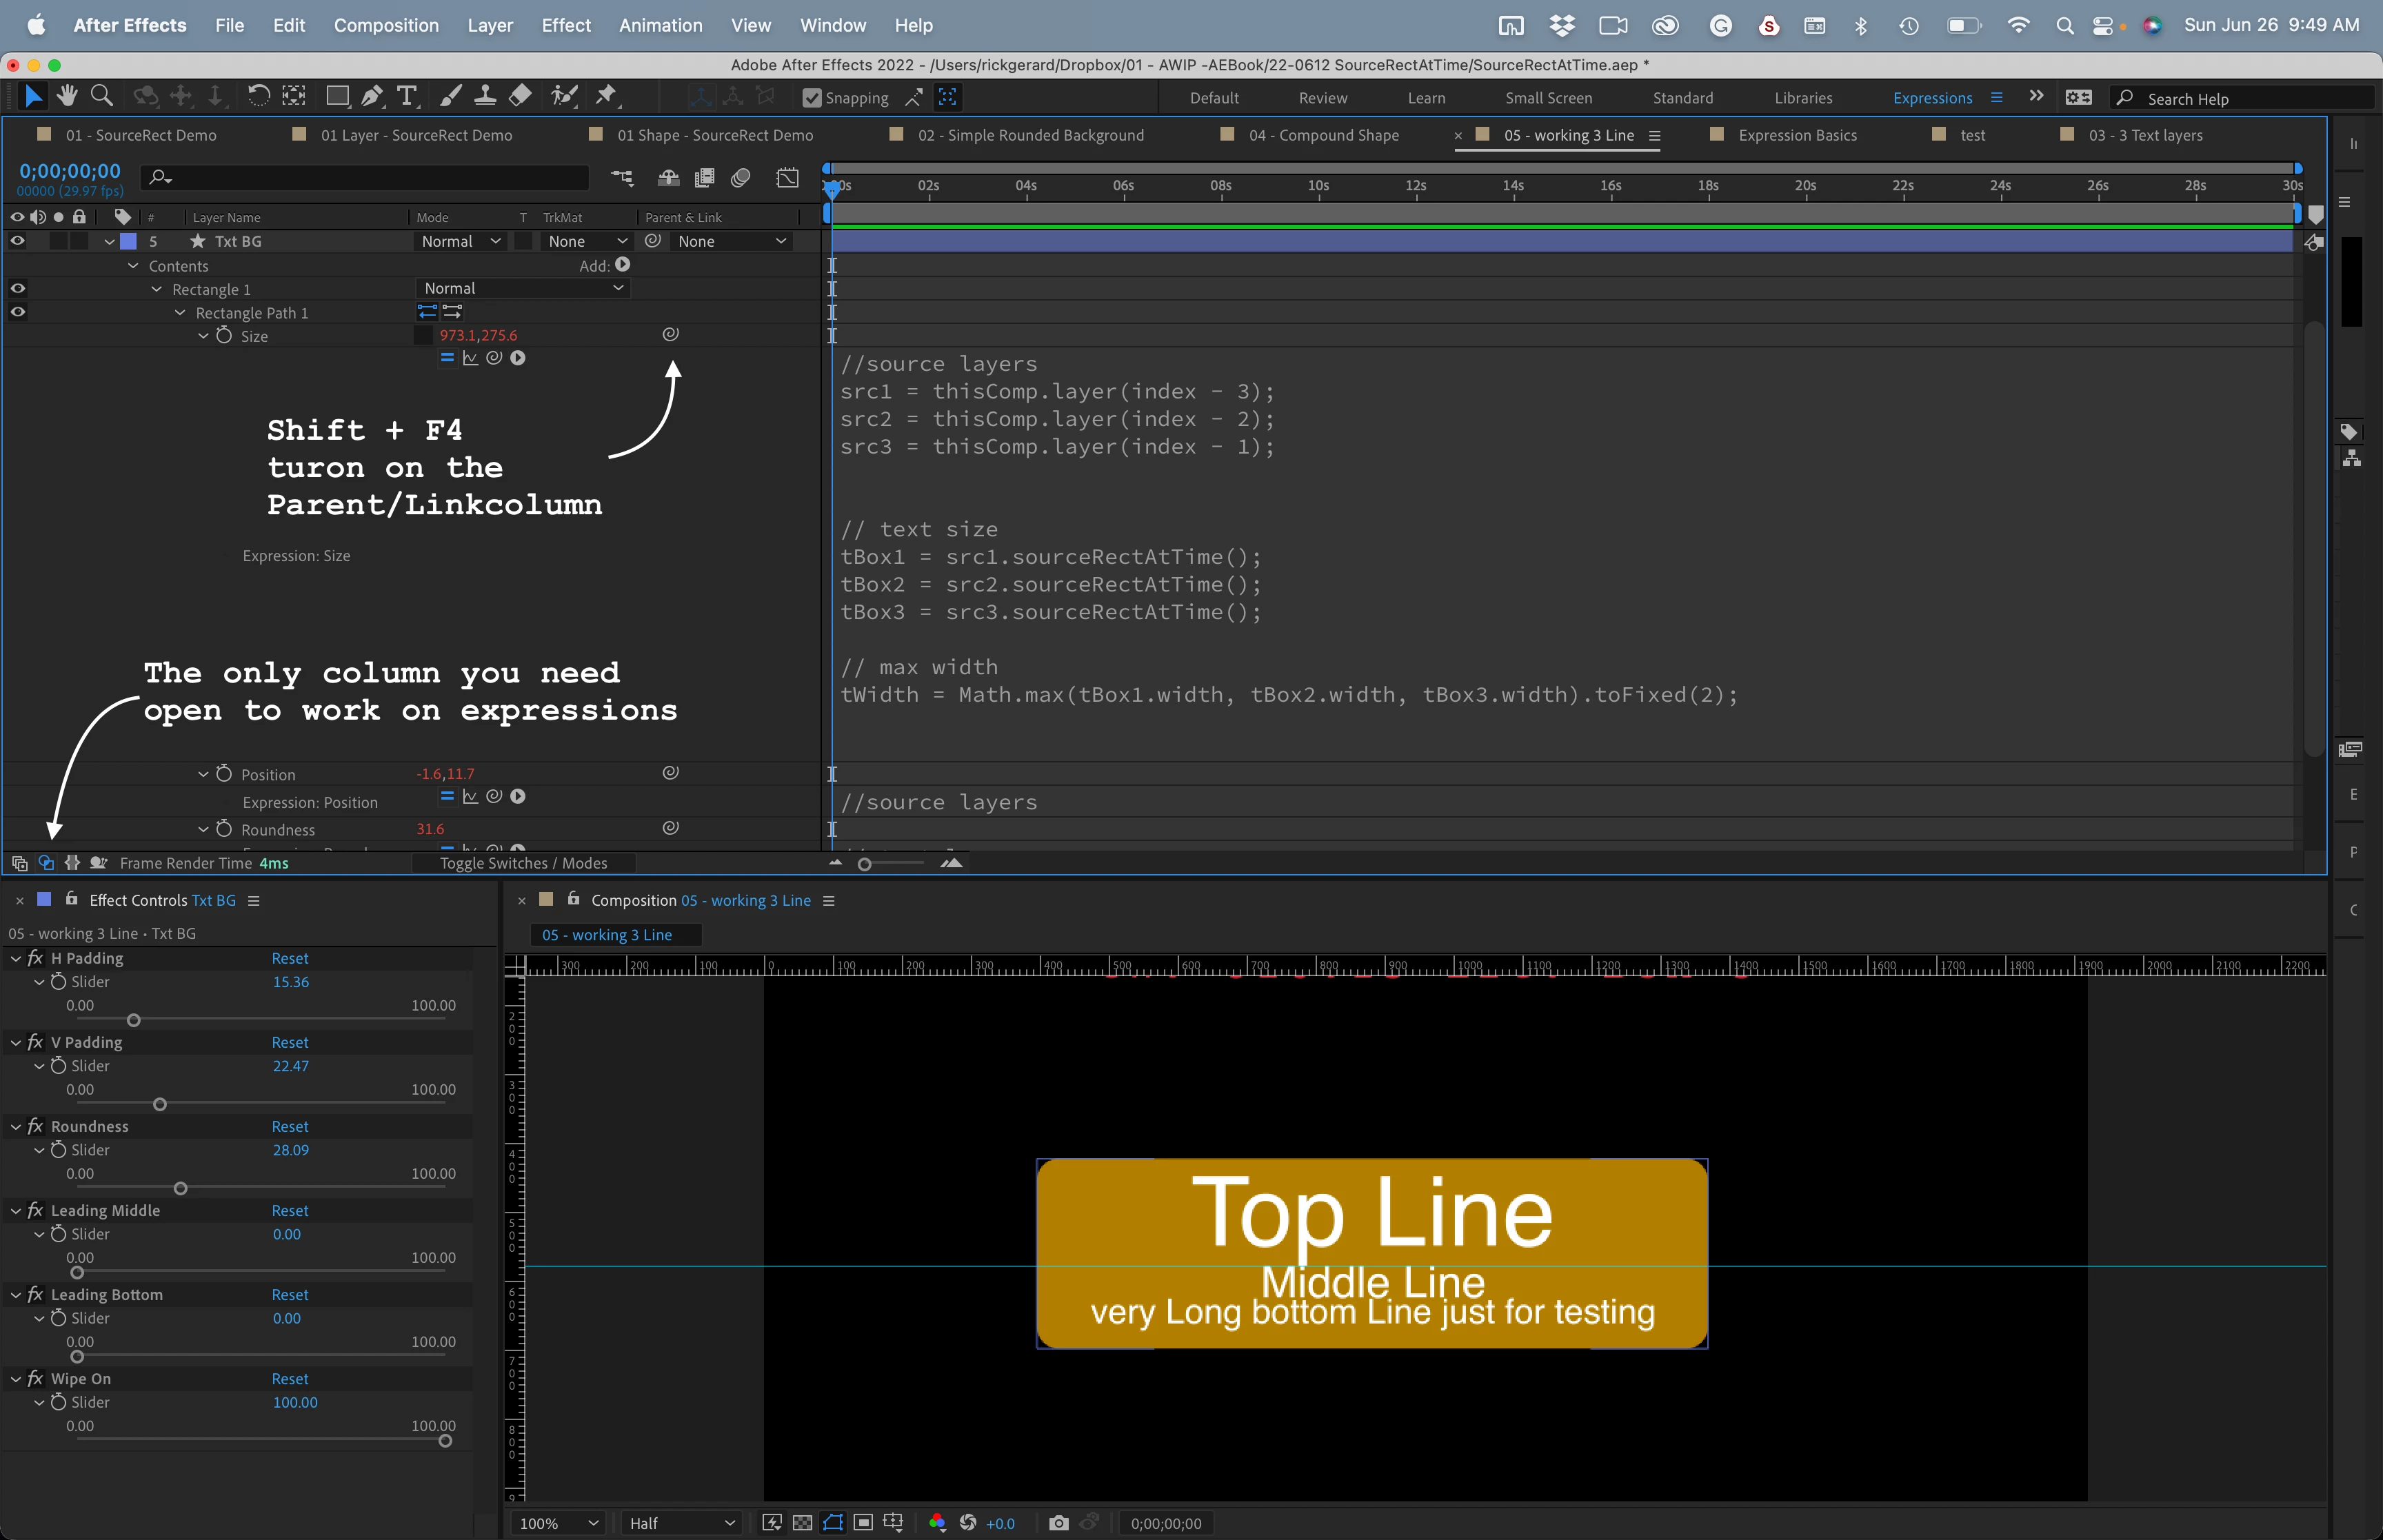
Task: Toggle Rectangle 1 visibility eye
Action: [17, 289]
